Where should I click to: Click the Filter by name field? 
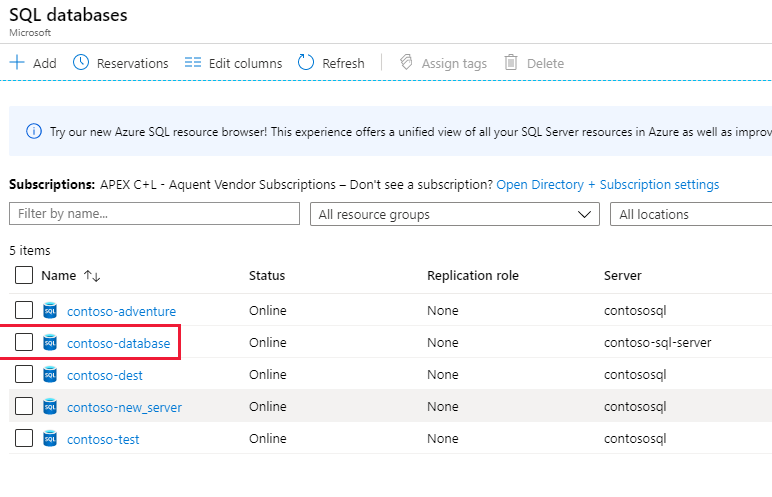154,214
